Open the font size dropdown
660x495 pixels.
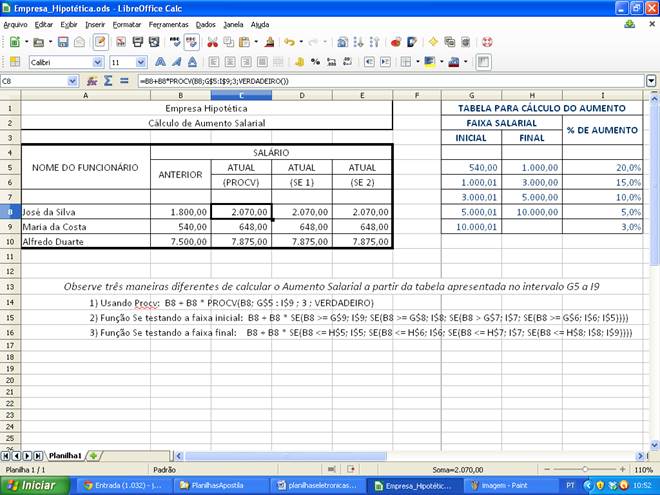pos(142,62)
